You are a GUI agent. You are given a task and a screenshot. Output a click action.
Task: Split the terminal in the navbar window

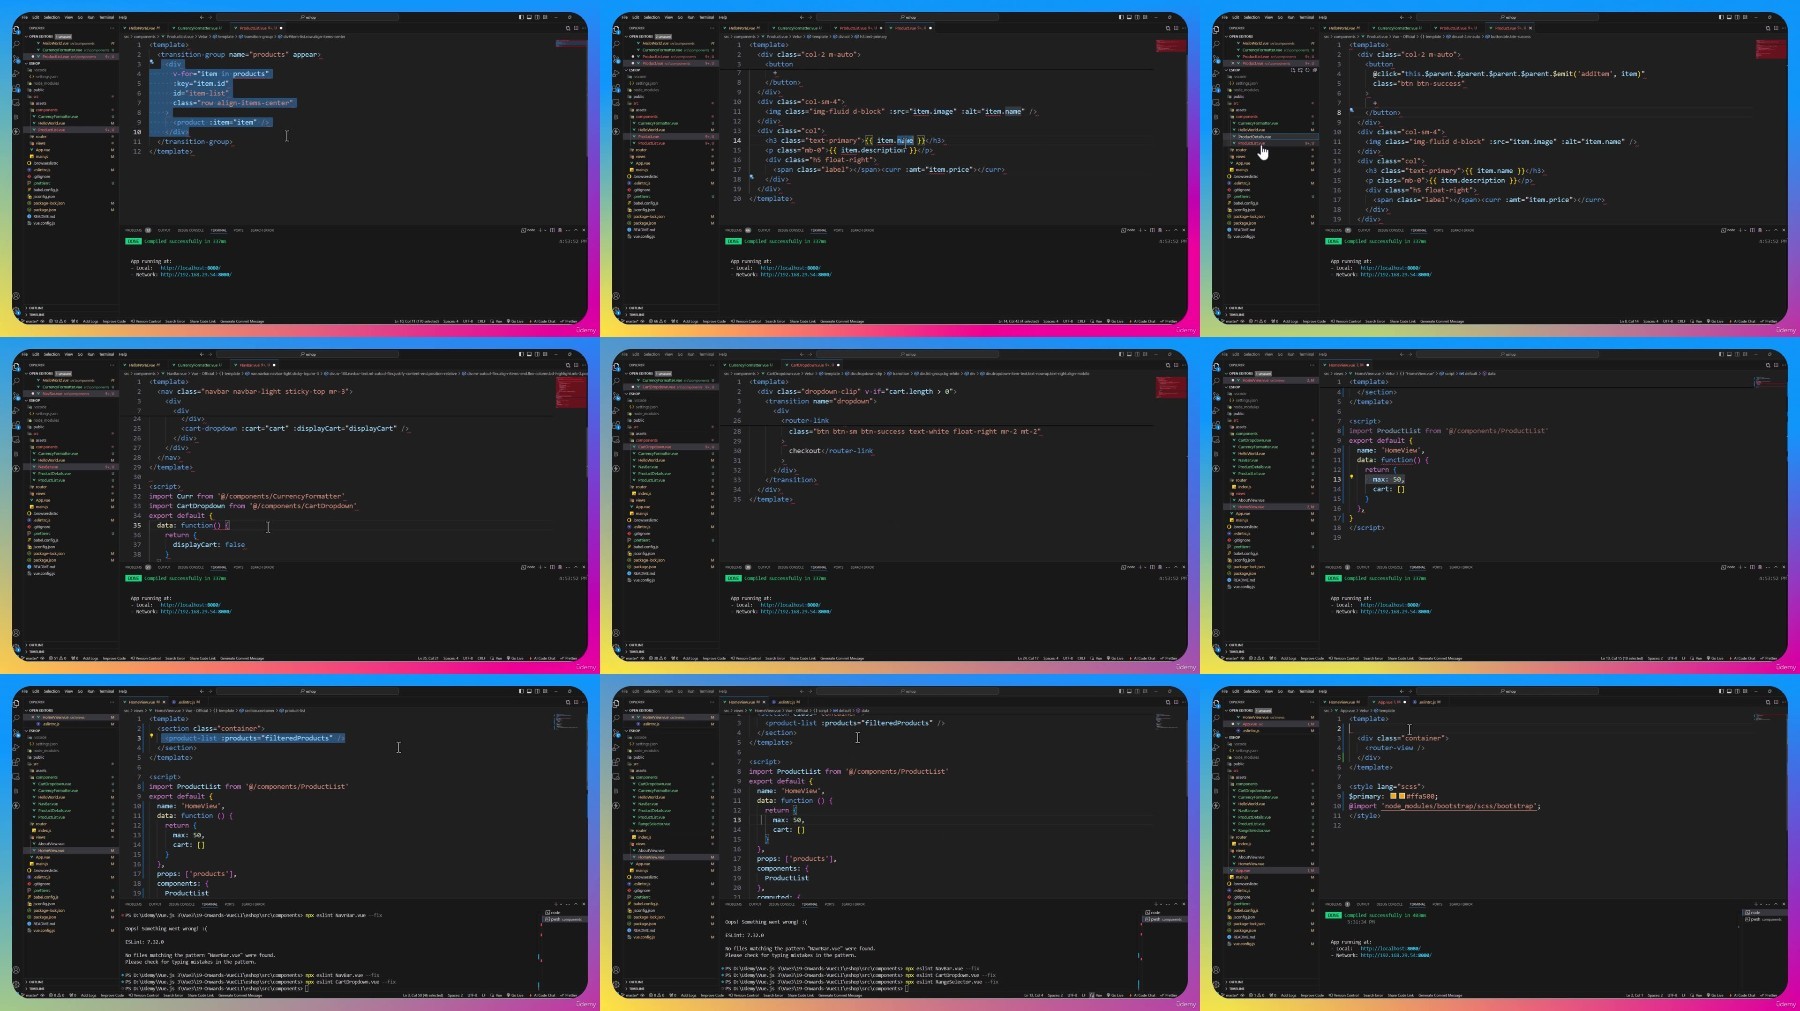[552, 567]
